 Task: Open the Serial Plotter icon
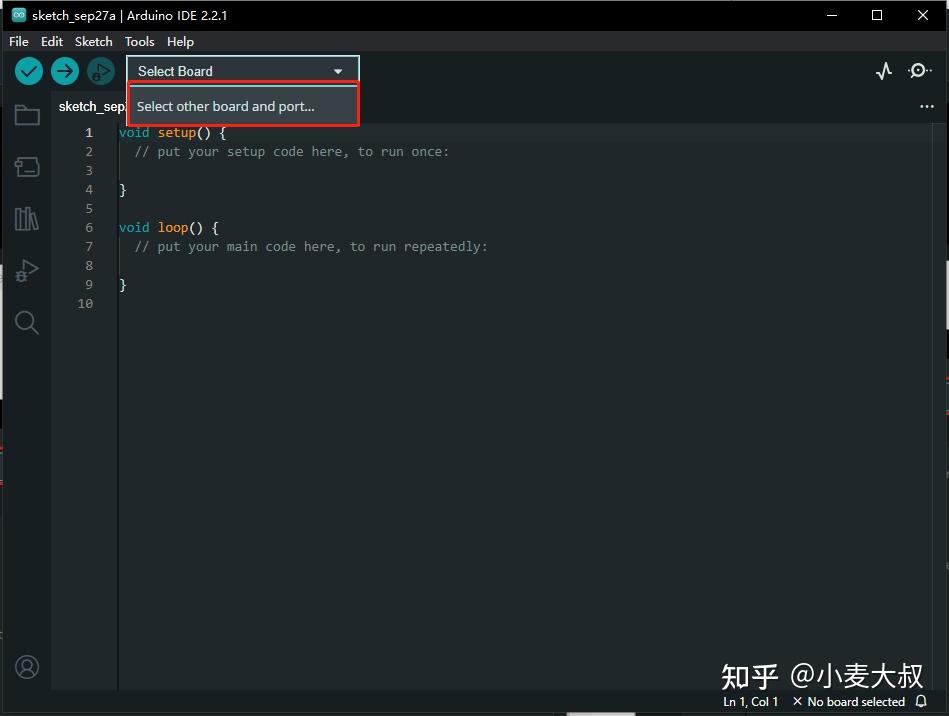point(883,71)
